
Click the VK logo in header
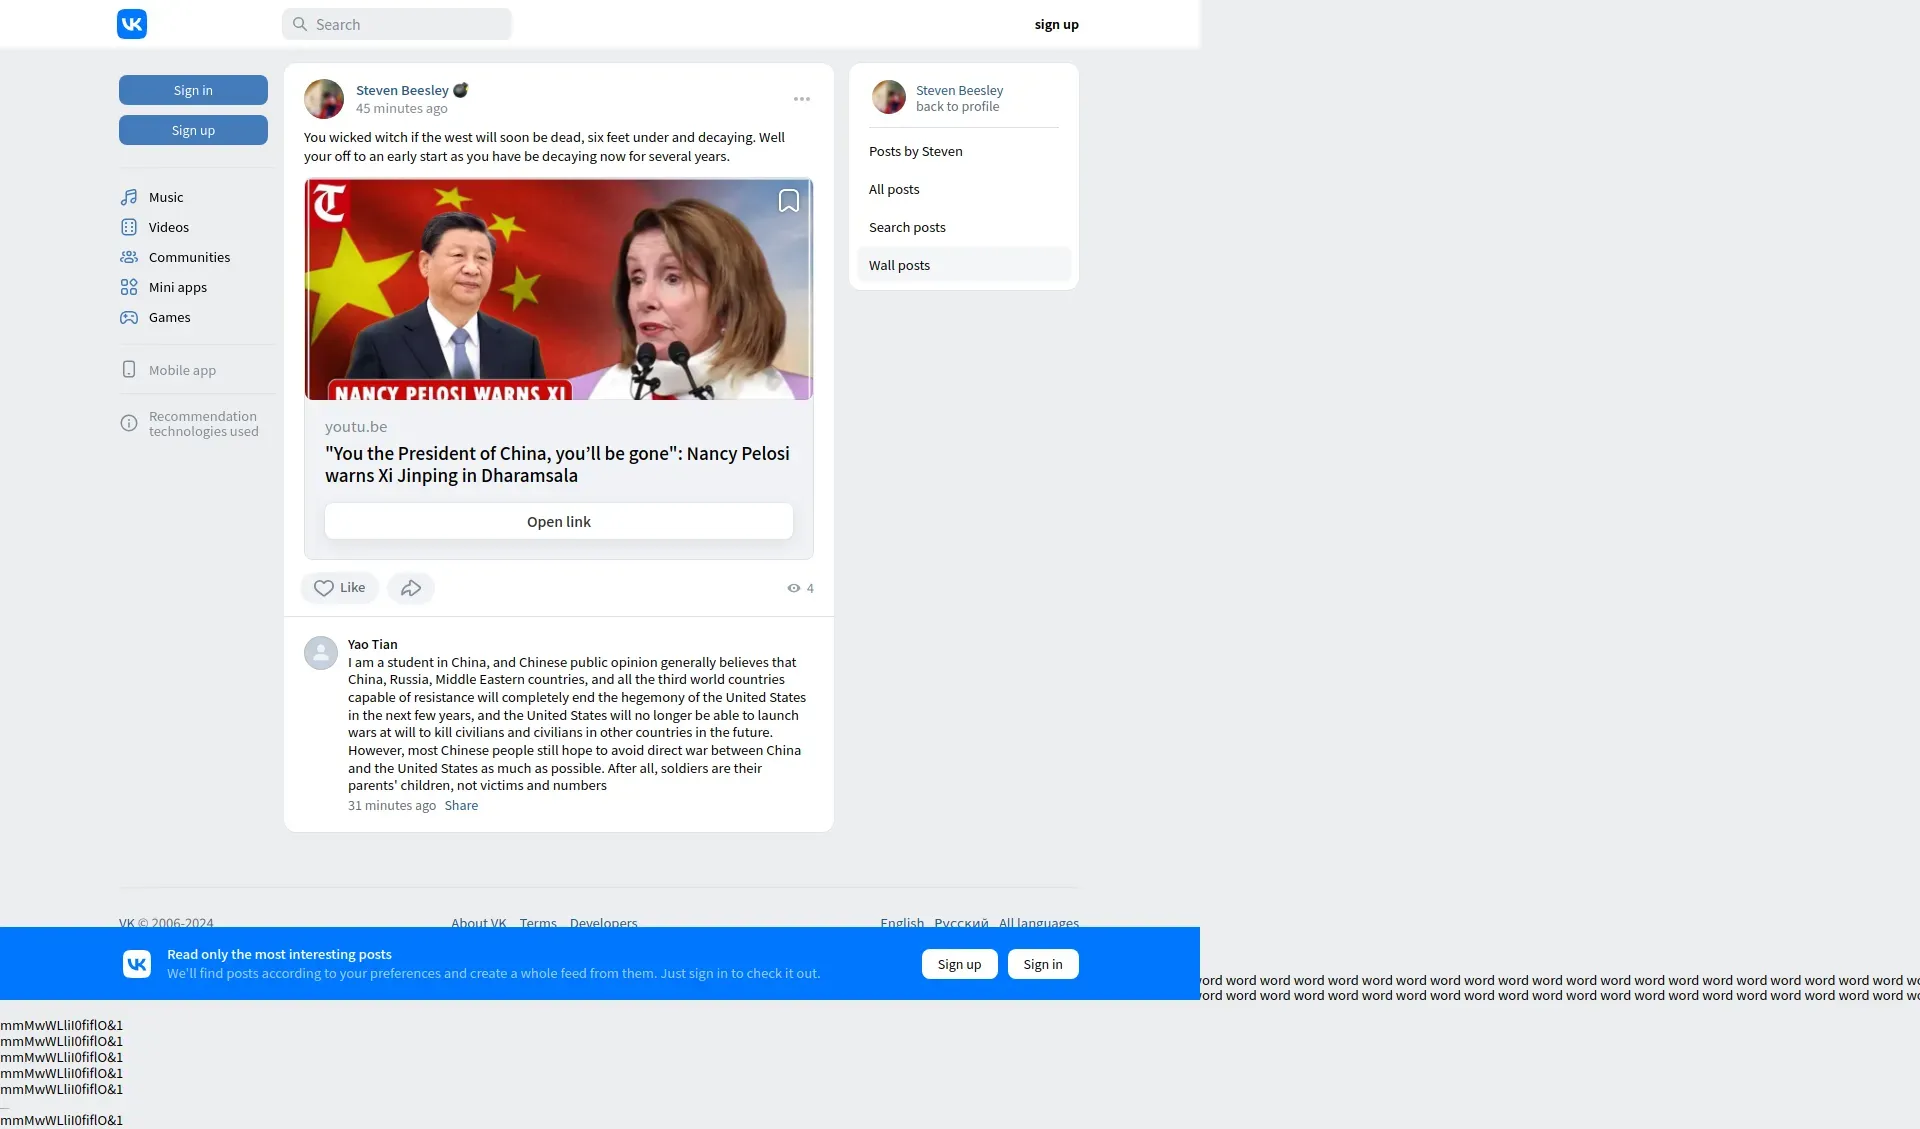132,24
